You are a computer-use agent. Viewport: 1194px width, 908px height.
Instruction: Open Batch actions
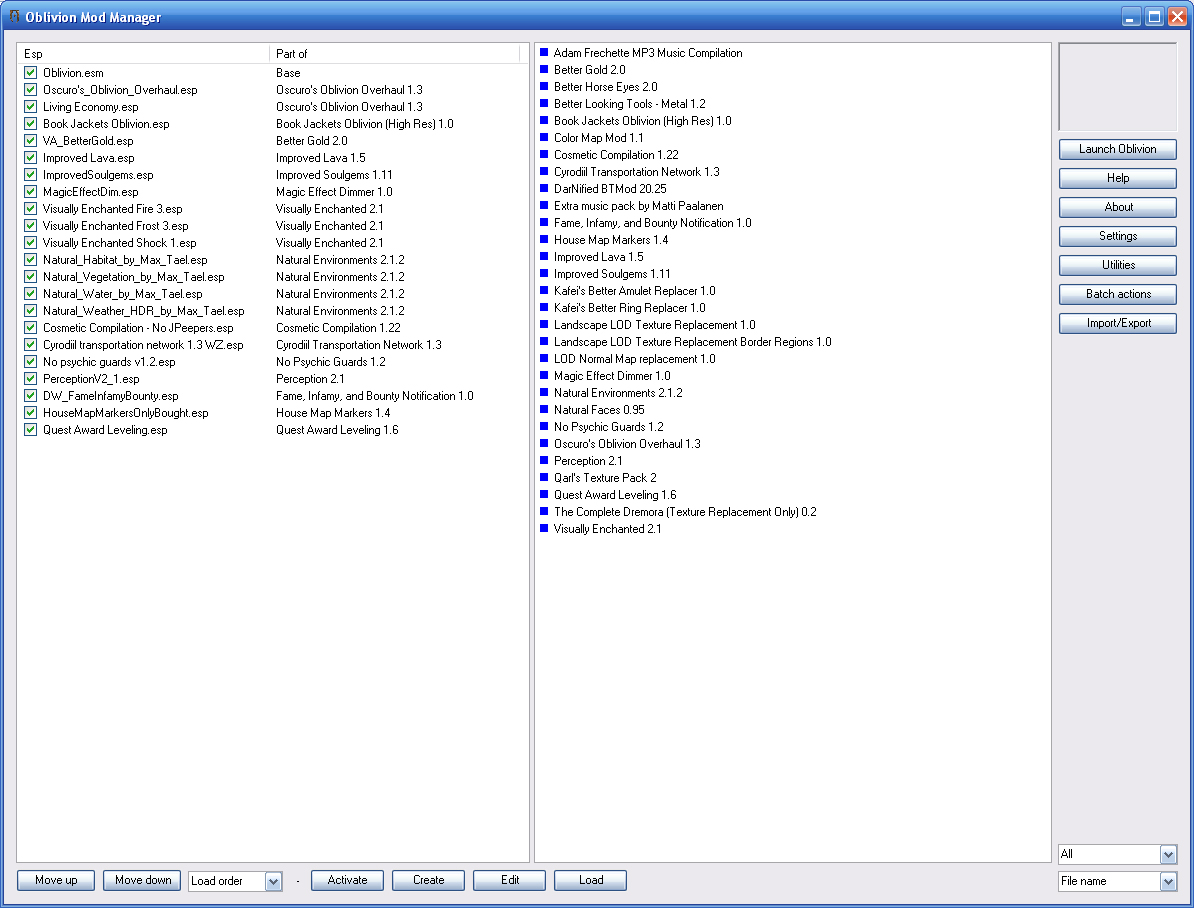(x=1117, y=294)
